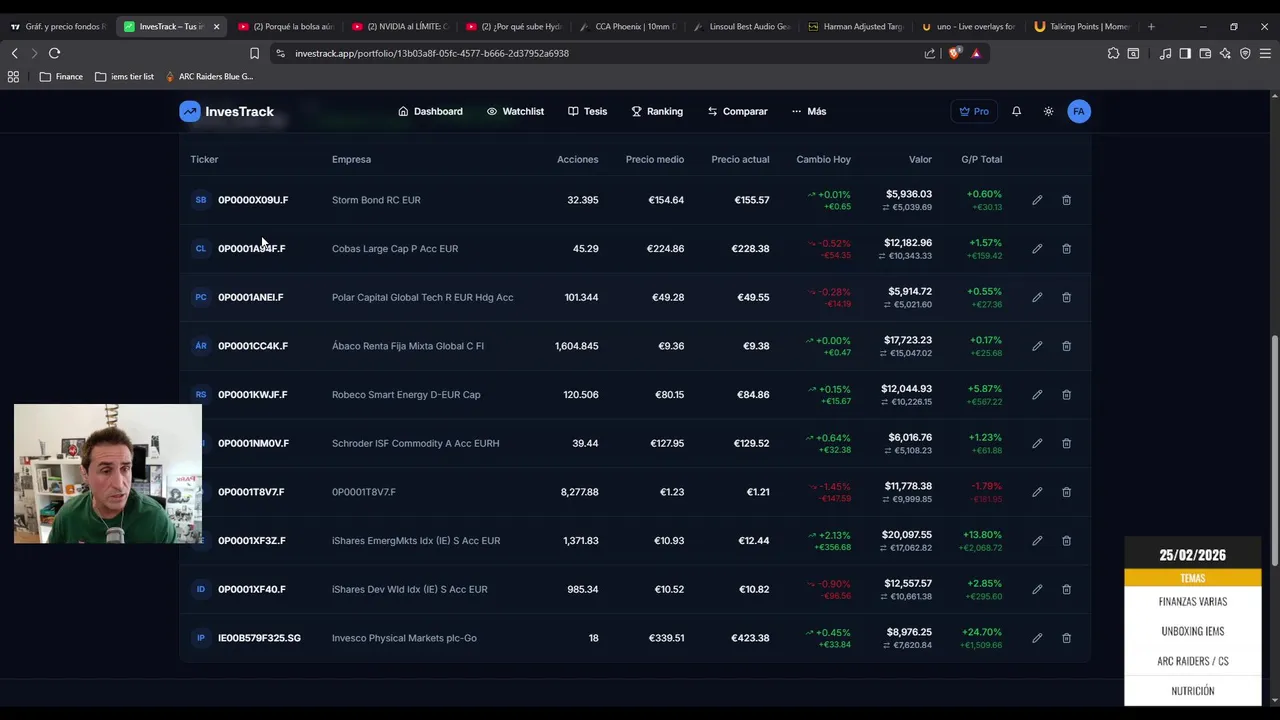Image resolution: width=1280 pixels, height=720 pixels.
Task: Open the browser hamburger menu
Action: (x=1265, y=53)
